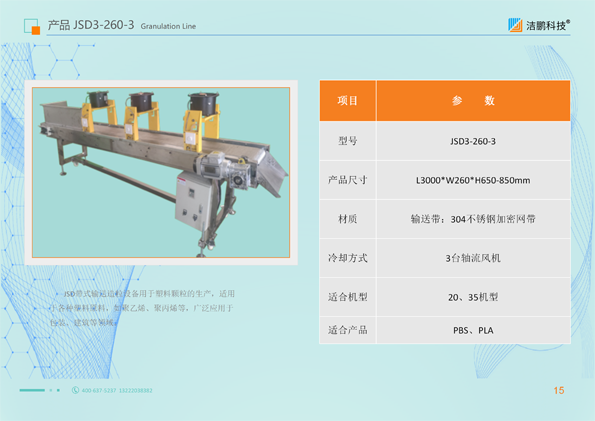Click the 20、35机型 value cell
The image size is (595, 421).
click(473, 297)
